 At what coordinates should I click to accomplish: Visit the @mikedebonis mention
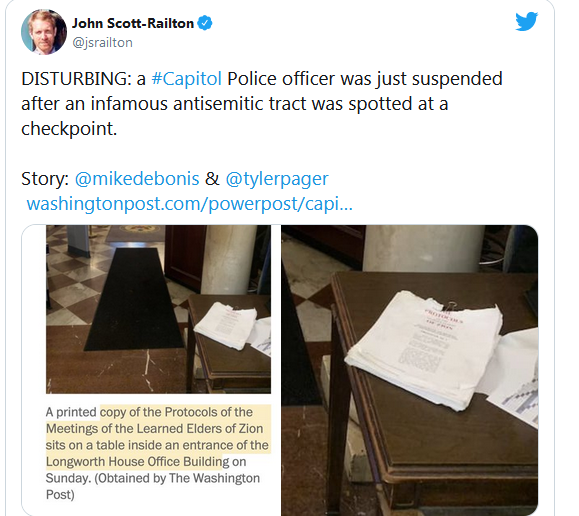(137, 179)
